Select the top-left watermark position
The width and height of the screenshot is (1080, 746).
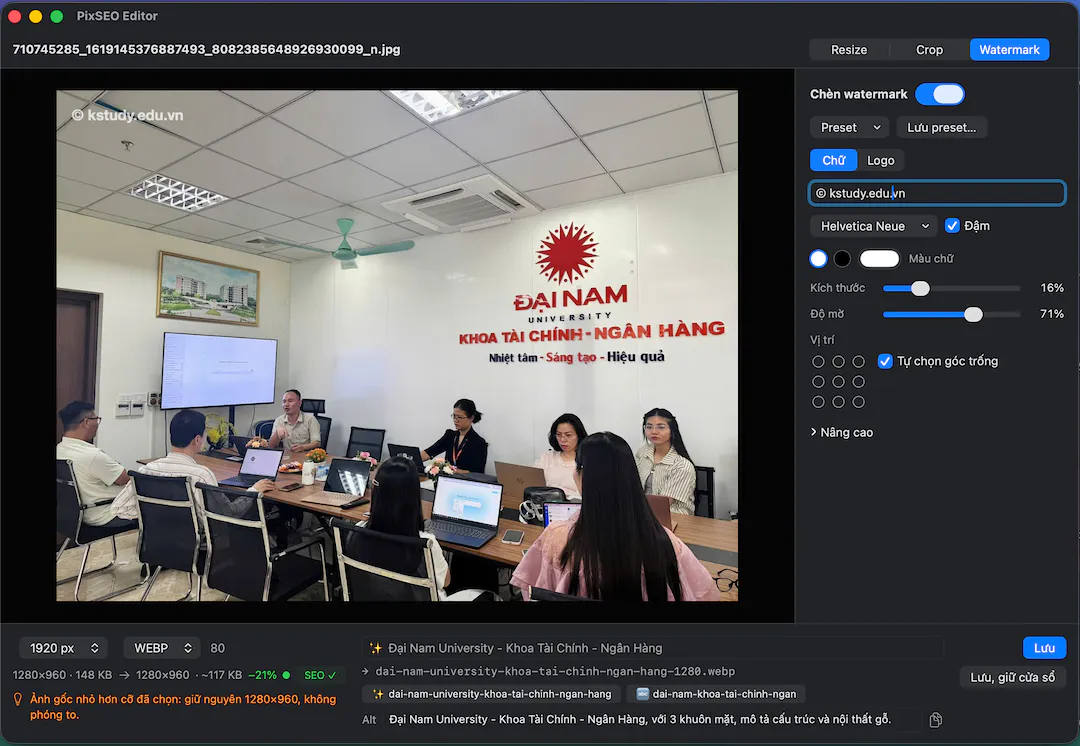coord(818,362)
